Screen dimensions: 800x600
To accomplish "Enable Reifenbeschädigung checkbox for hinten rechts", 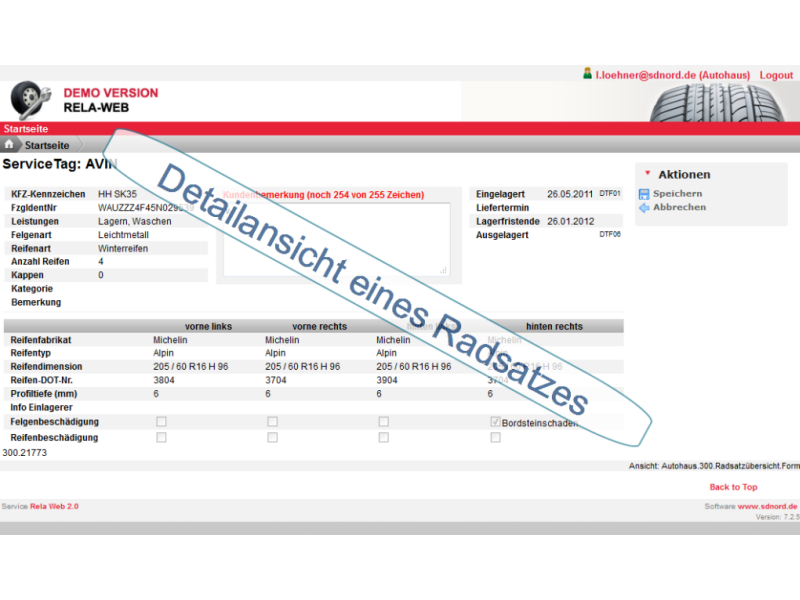I will [x=495, y=438].
